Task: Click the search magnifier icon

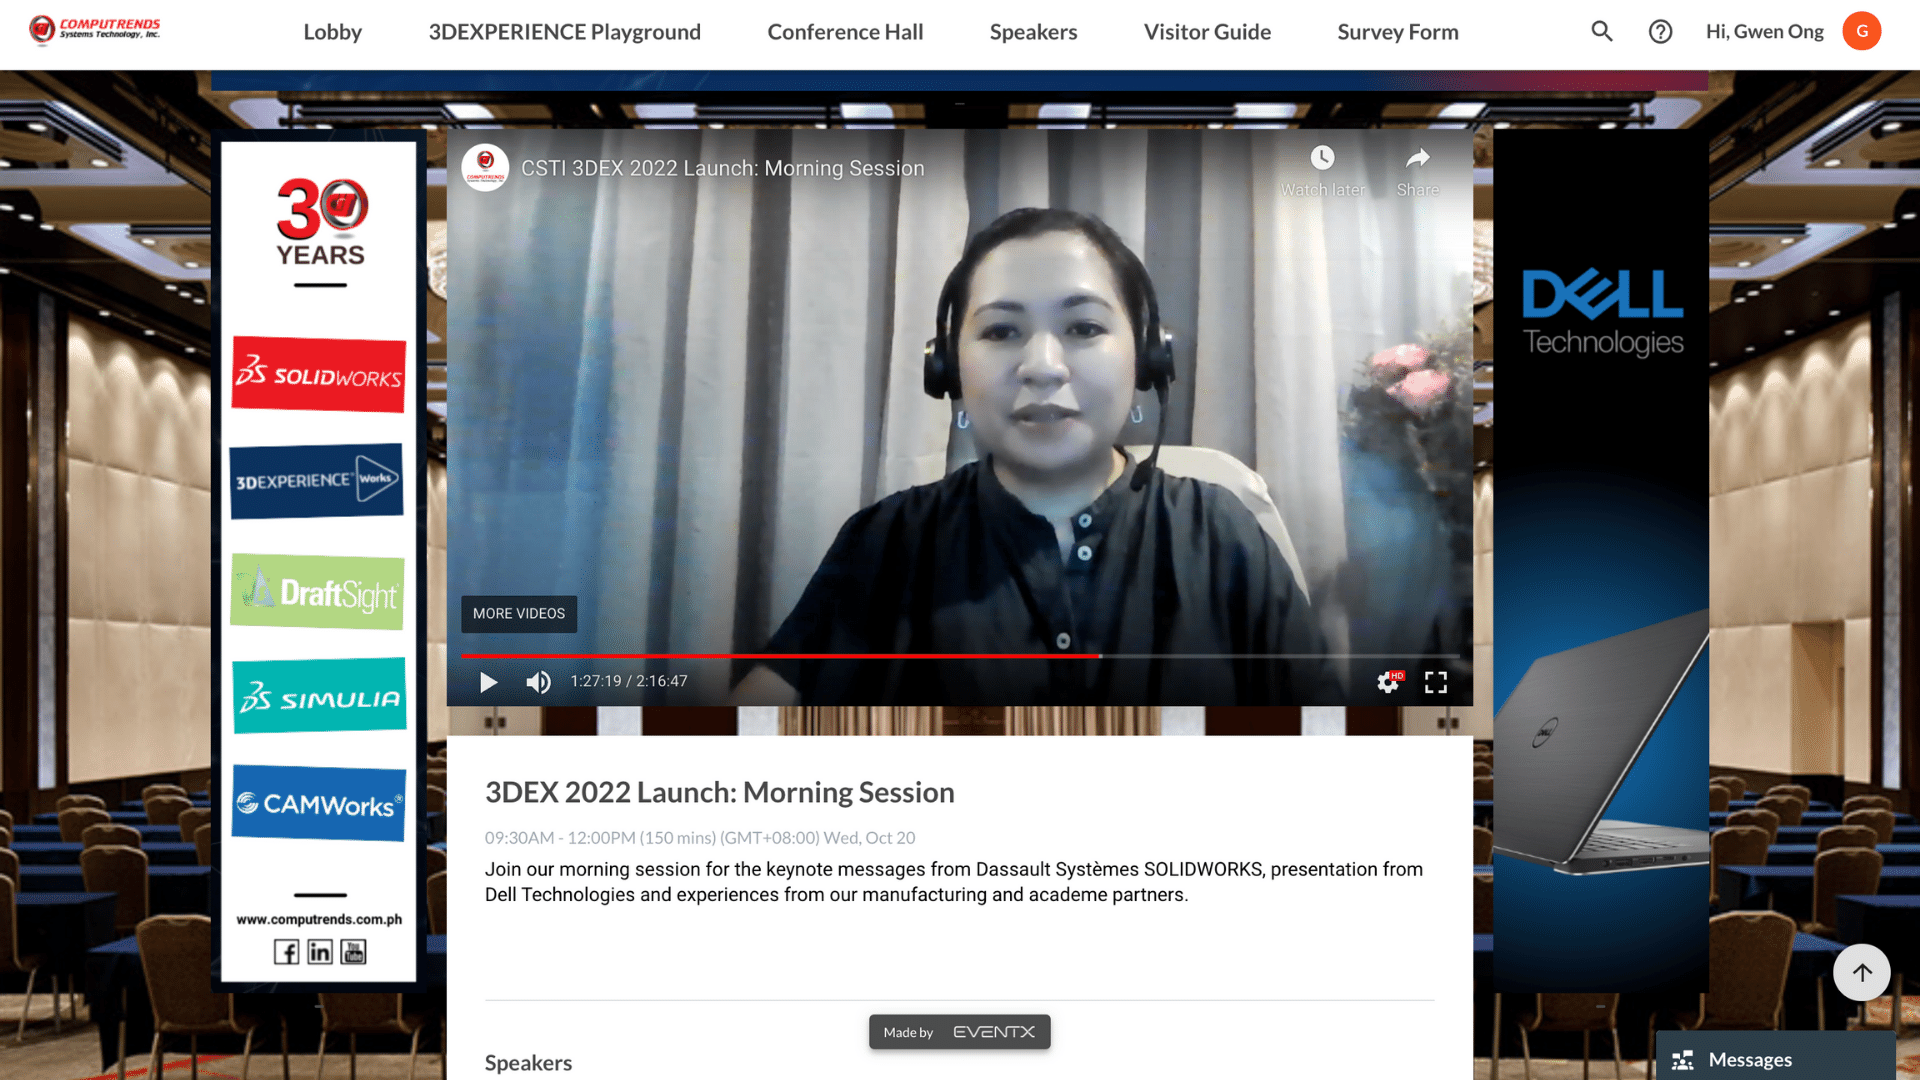Action: point(1602,32)
